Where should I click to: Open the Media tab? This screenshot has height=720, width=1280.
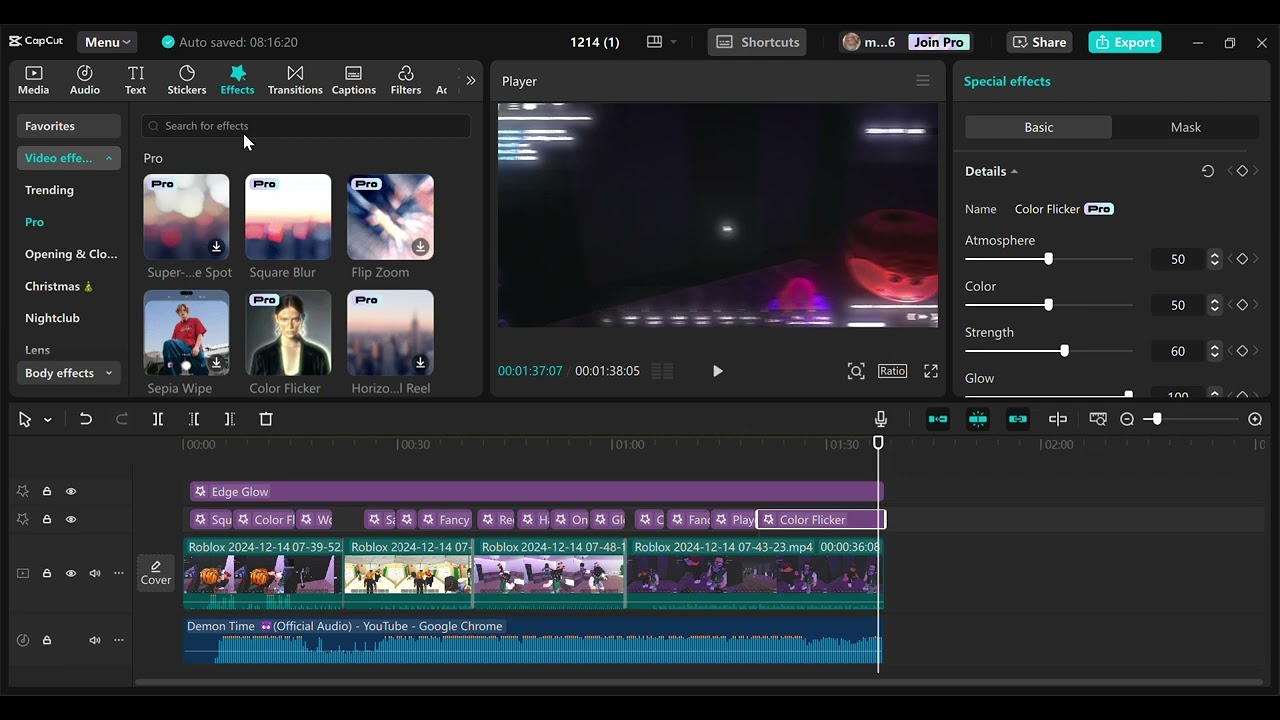pos(33,80)
